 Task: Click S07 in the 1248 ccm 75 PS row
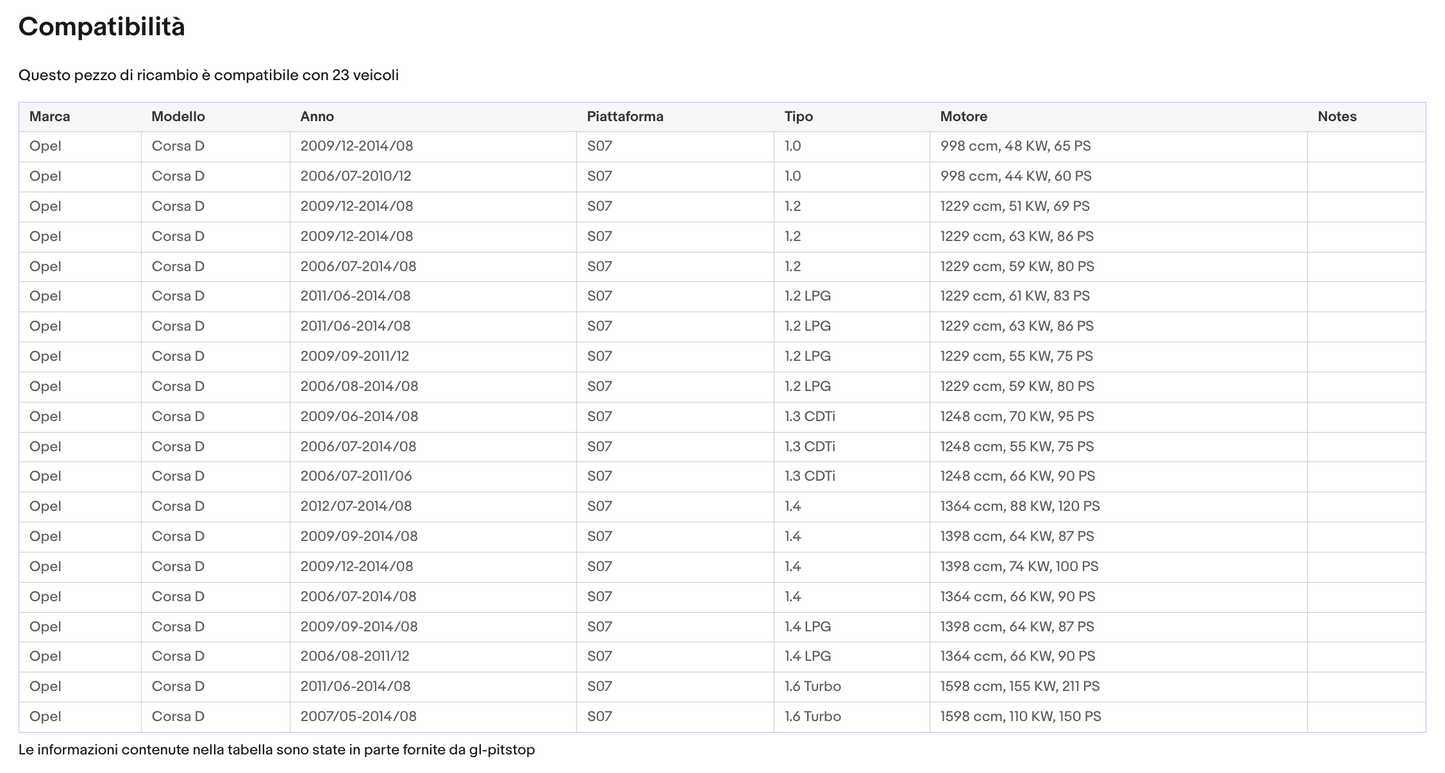[600, 446]
